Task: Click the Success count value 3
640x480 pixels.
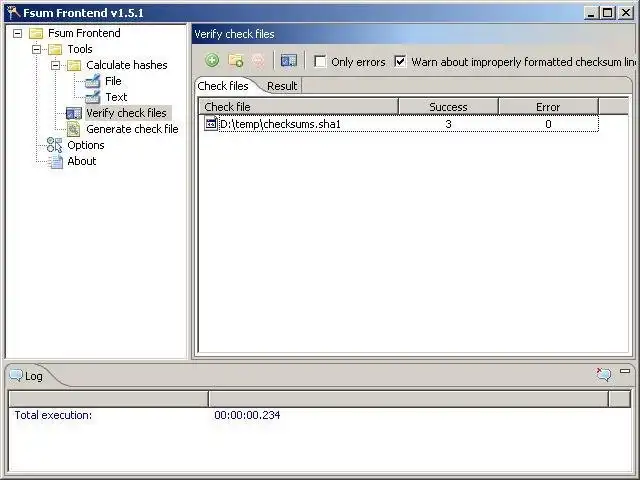Action: pos(448,124)
